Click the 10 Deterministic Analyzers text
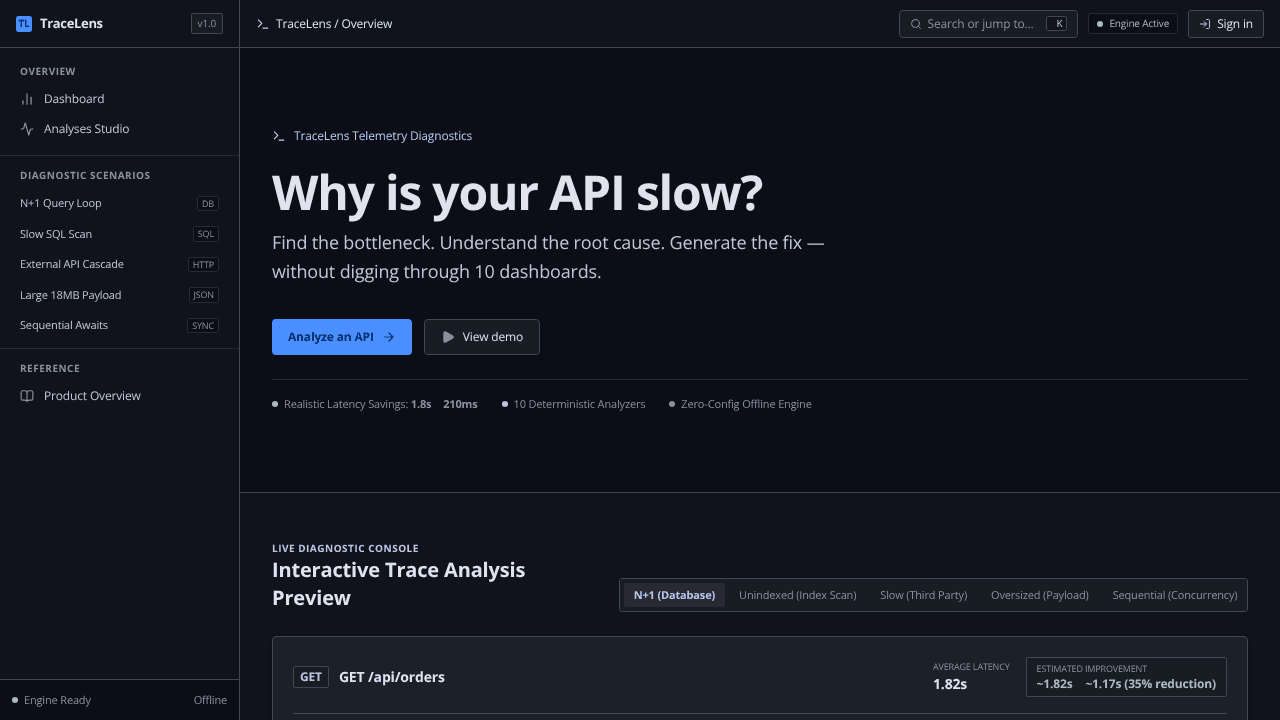 click(x=579, y=404)
